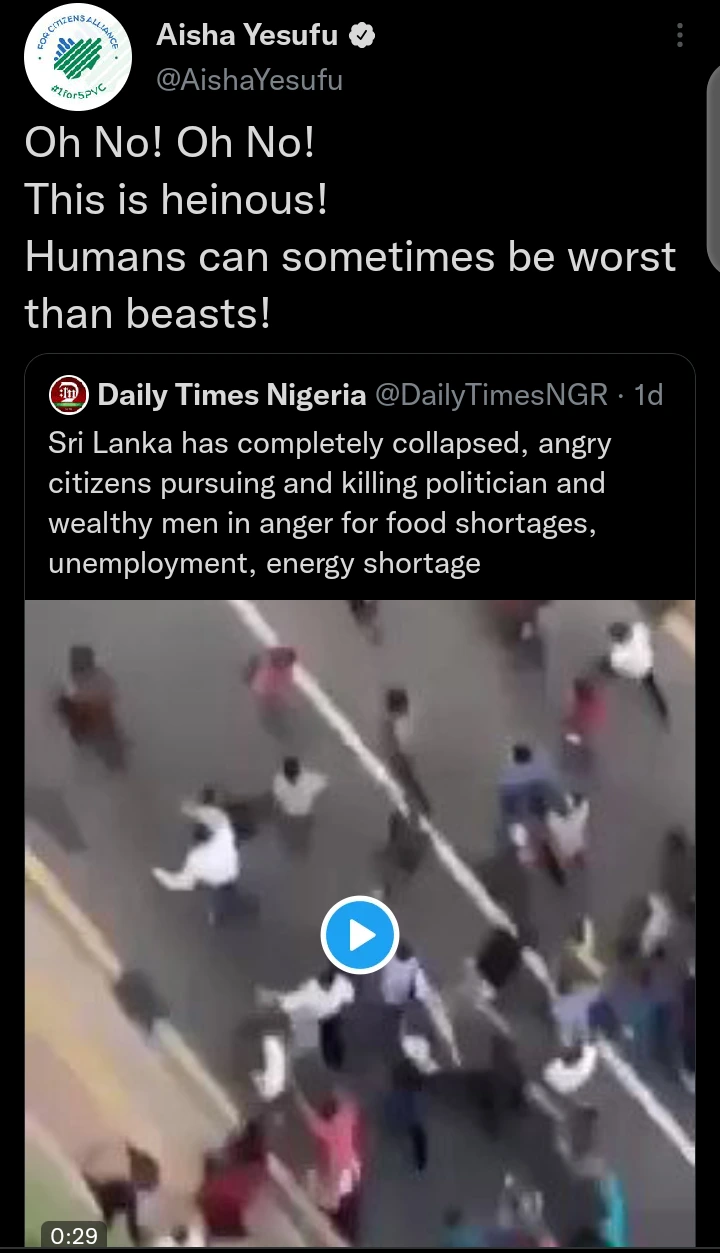Play the quoted tweet video
Image resolution: width=720 pixels, height=1253 pixels.
(x=360, y=936)
